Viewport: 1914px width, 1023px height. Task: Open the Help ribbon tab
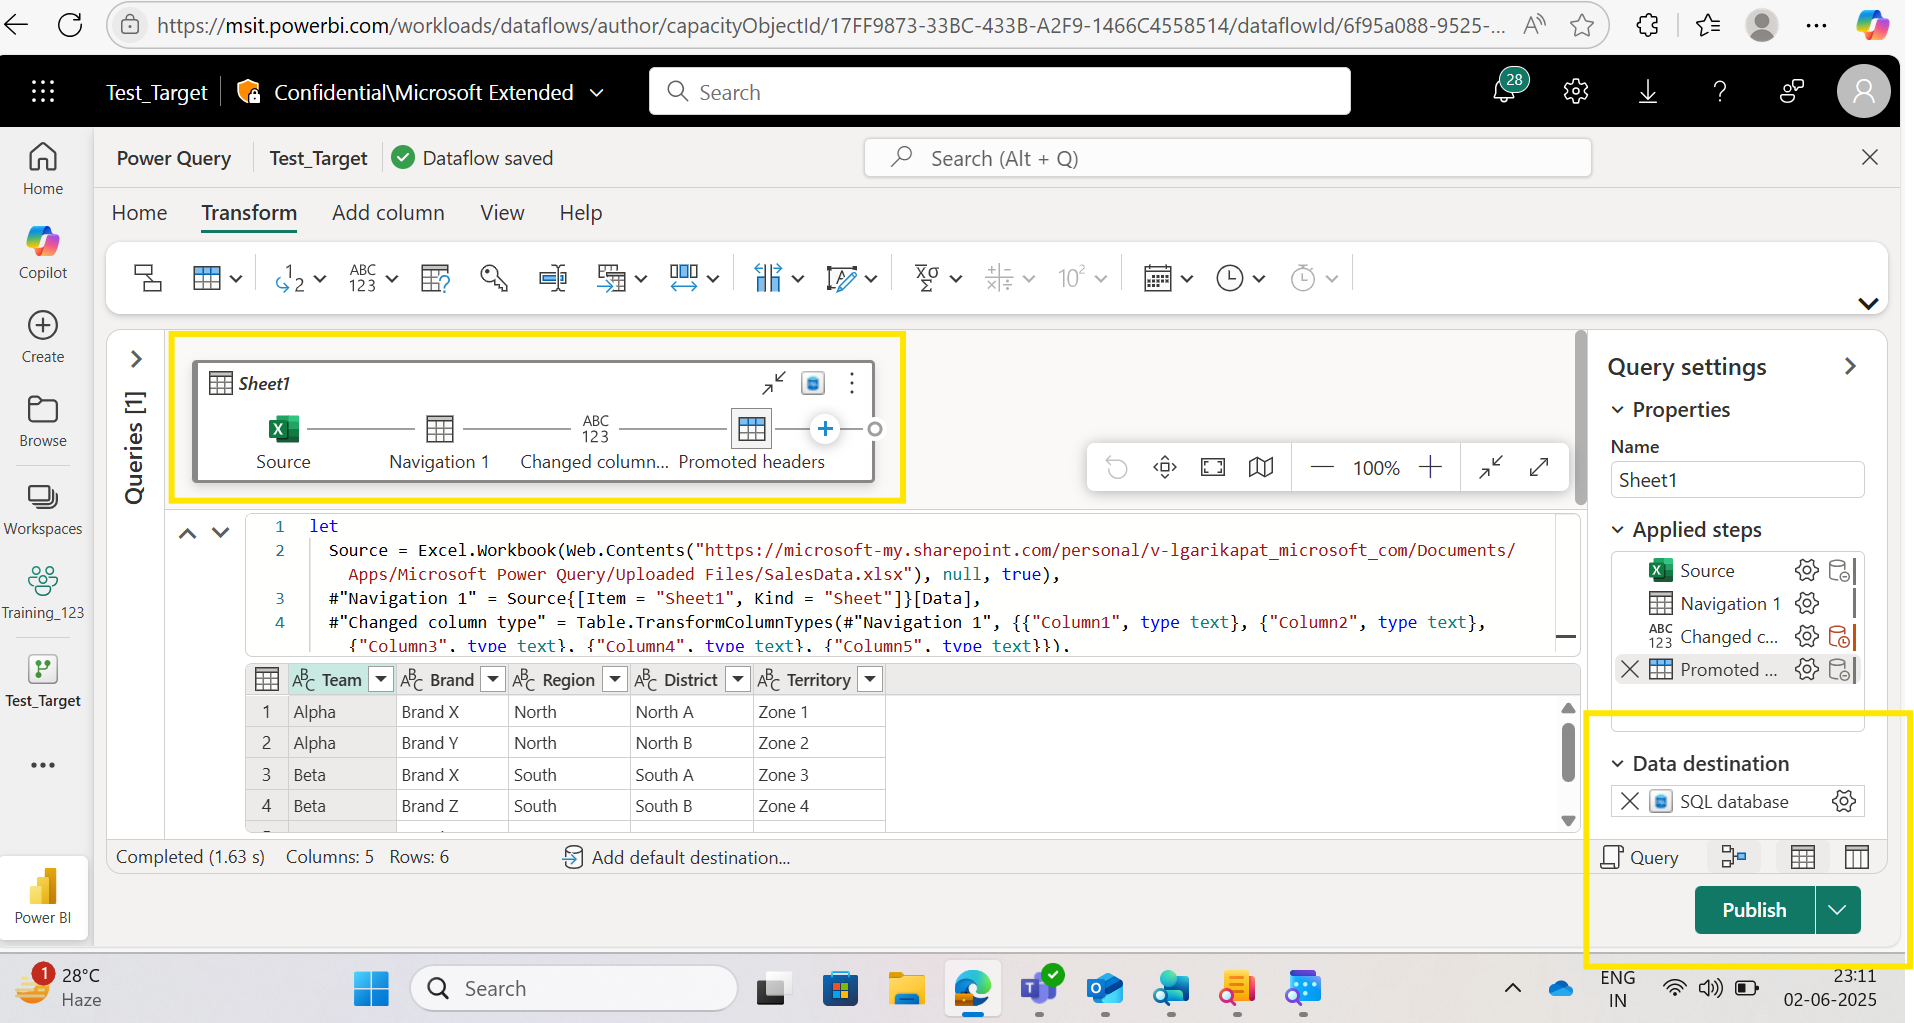tap(581, 213)
